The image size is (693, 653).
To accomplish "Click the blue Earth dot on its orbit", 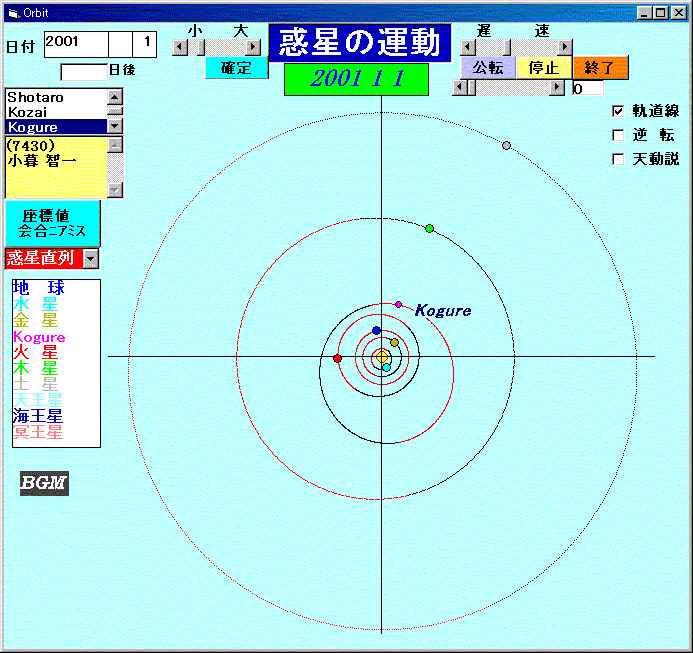I will pyautogui.click(x=376, y=330).
